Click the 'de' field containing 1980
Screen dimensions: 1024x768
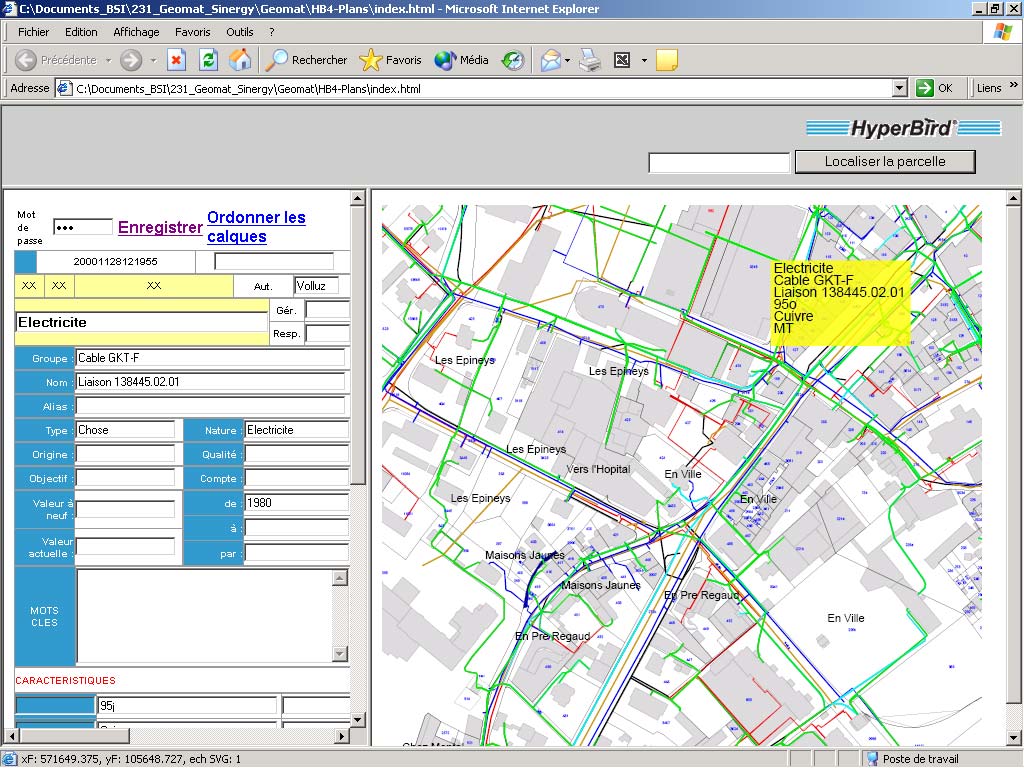click(296, 503)
